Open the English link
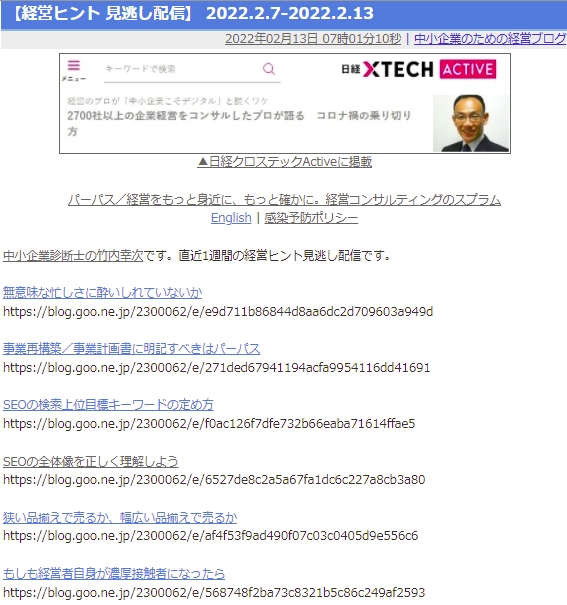 pyautogui.click(x=231, y=218)
